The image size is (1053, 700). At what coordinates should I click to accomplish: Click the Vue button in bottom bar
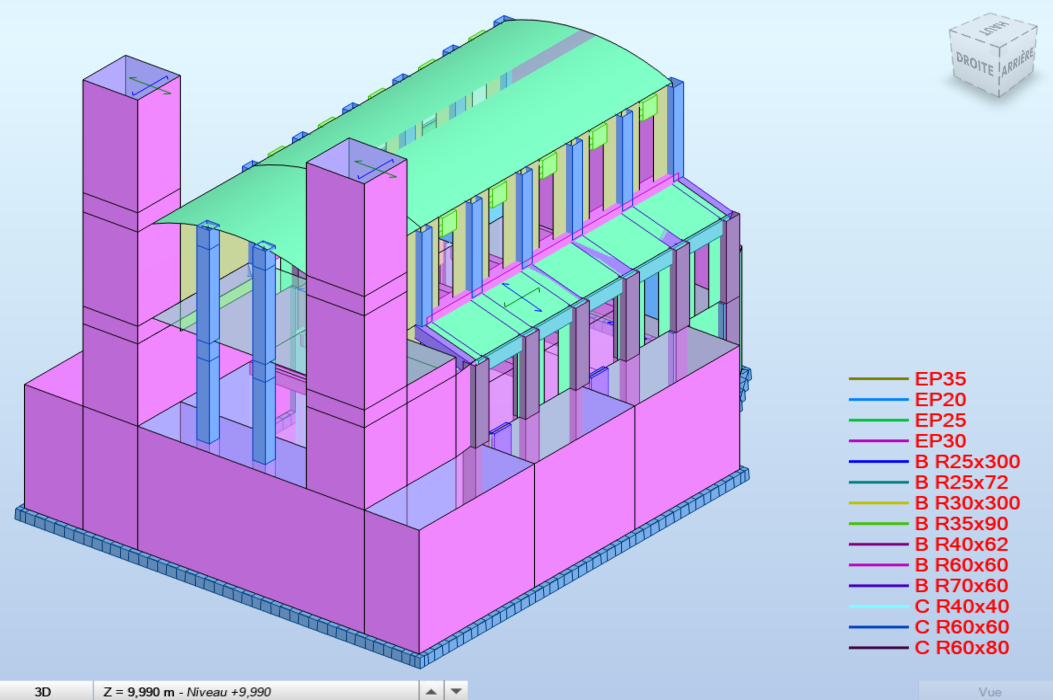tap(989, 691)
